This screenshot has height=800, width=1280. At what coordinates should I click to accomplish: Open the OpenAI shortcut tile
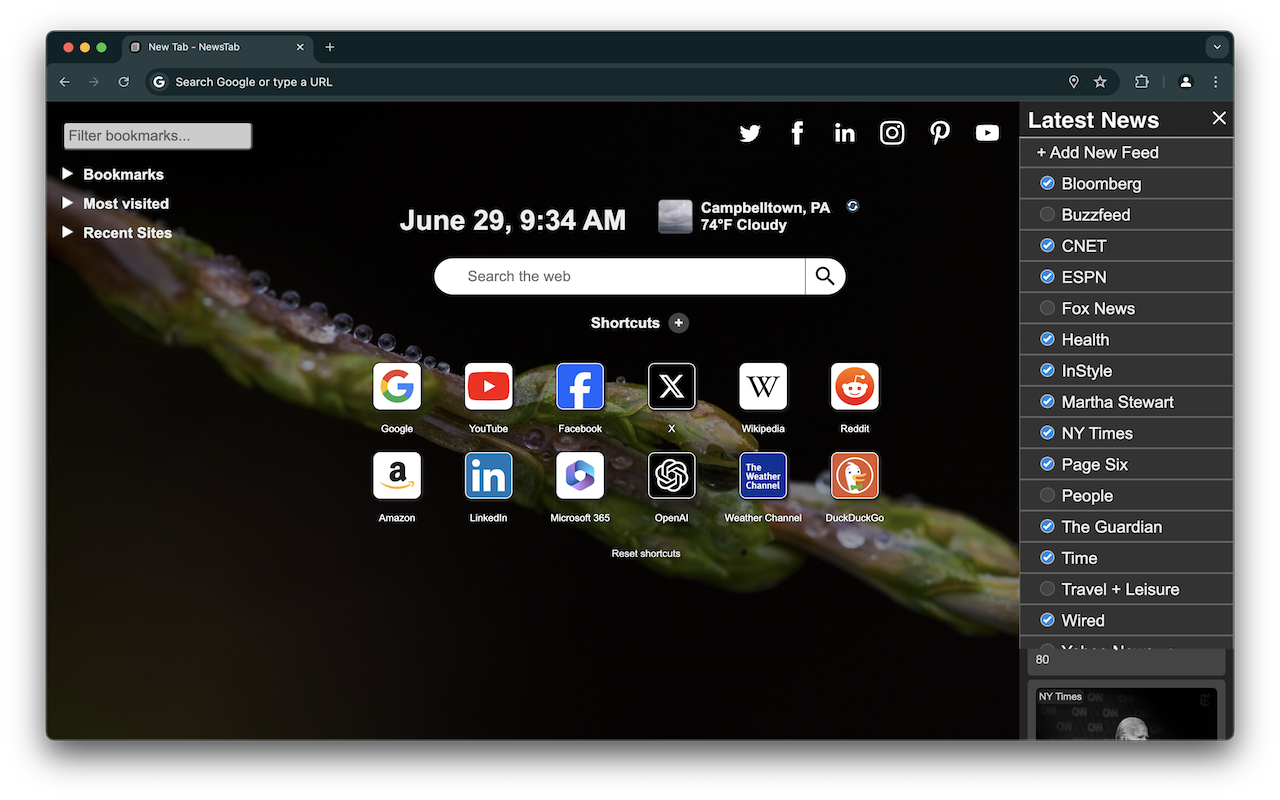[672, 476]
